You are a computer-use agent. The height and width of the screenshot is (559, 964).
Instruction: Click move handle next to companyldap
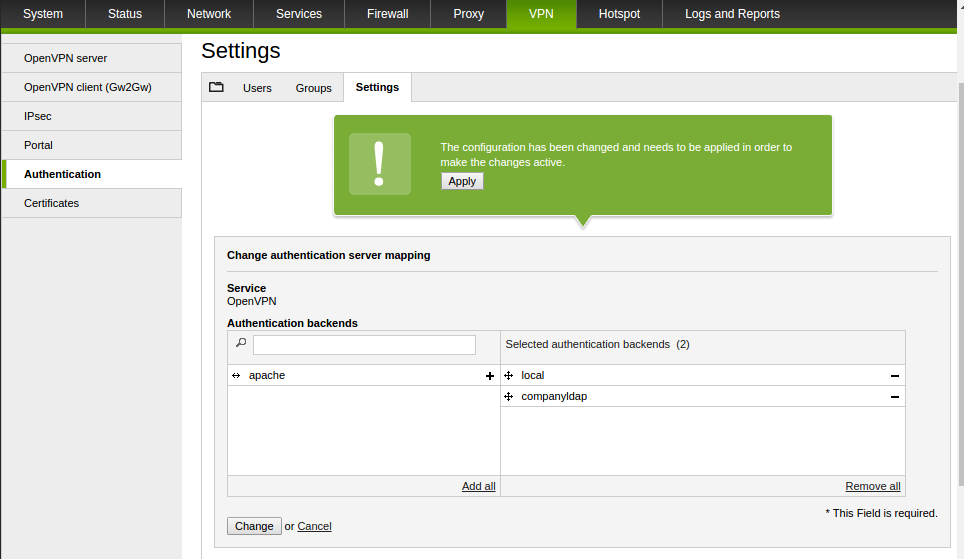[x=508, y=397]
